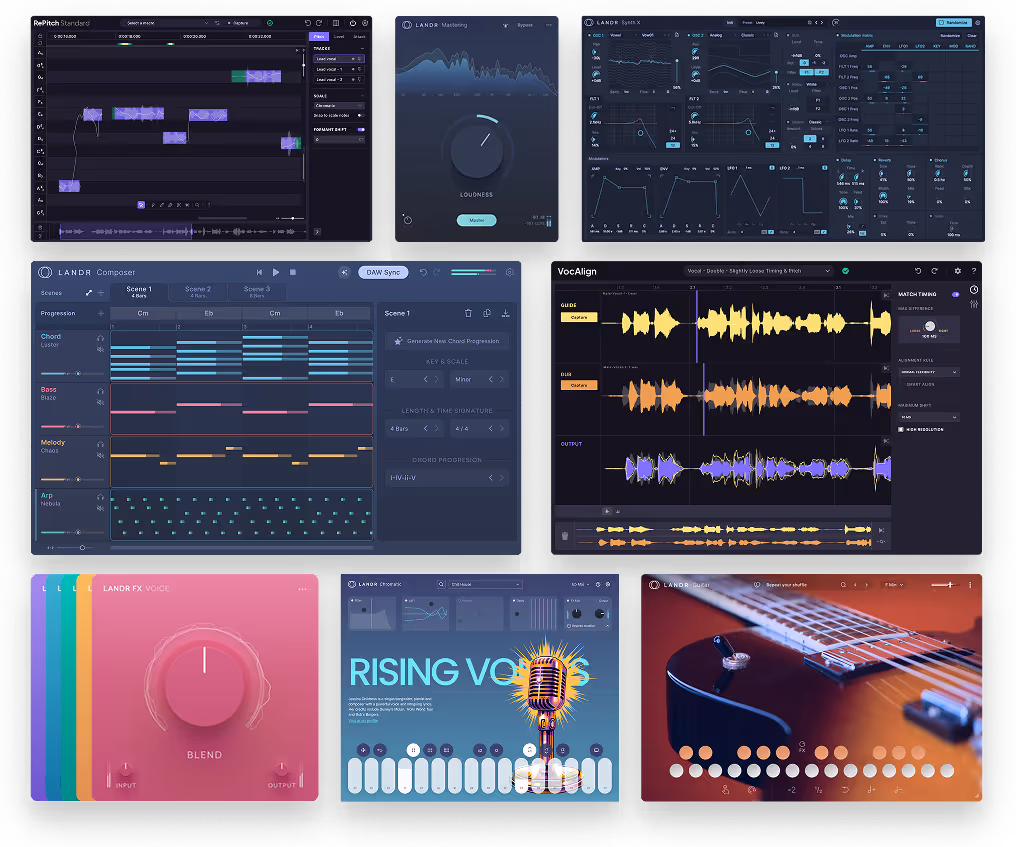Screen dimensions: 1016x847
Task: Open VocAlign preset dropdown
Action: (x=757, y=271)
